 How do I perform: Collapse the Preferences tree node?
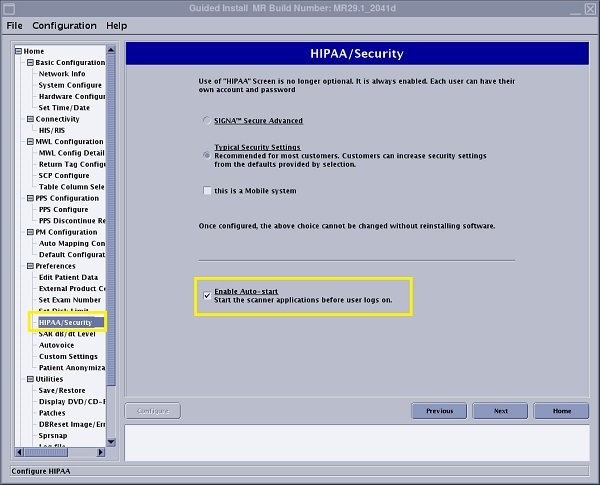point(31,266)
